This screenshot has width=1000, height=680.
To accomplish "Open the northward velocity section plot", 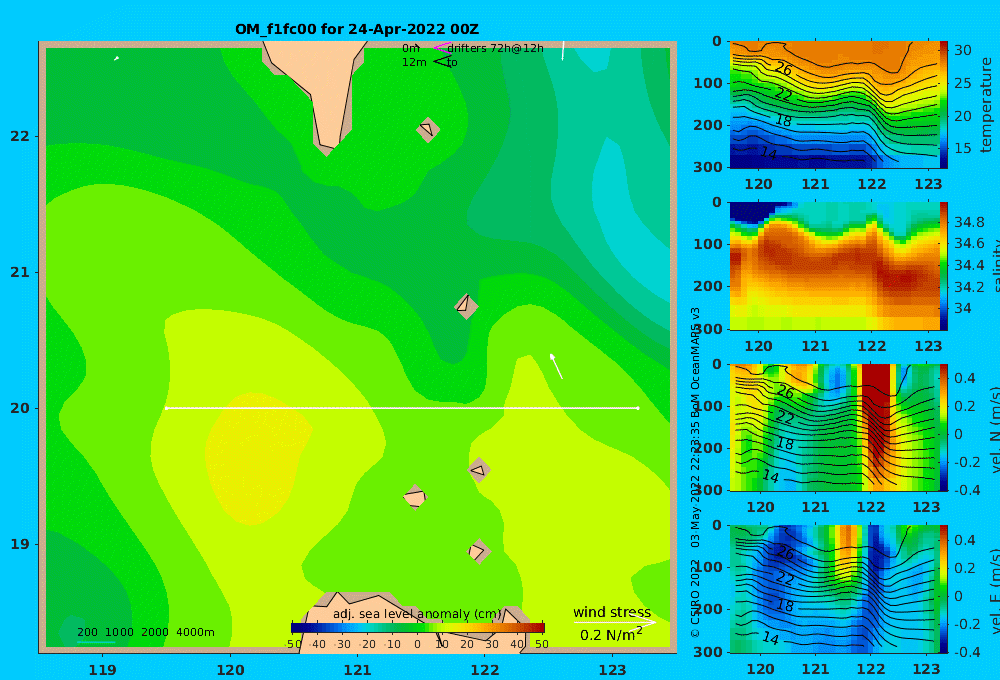I will tap(834, 427).
